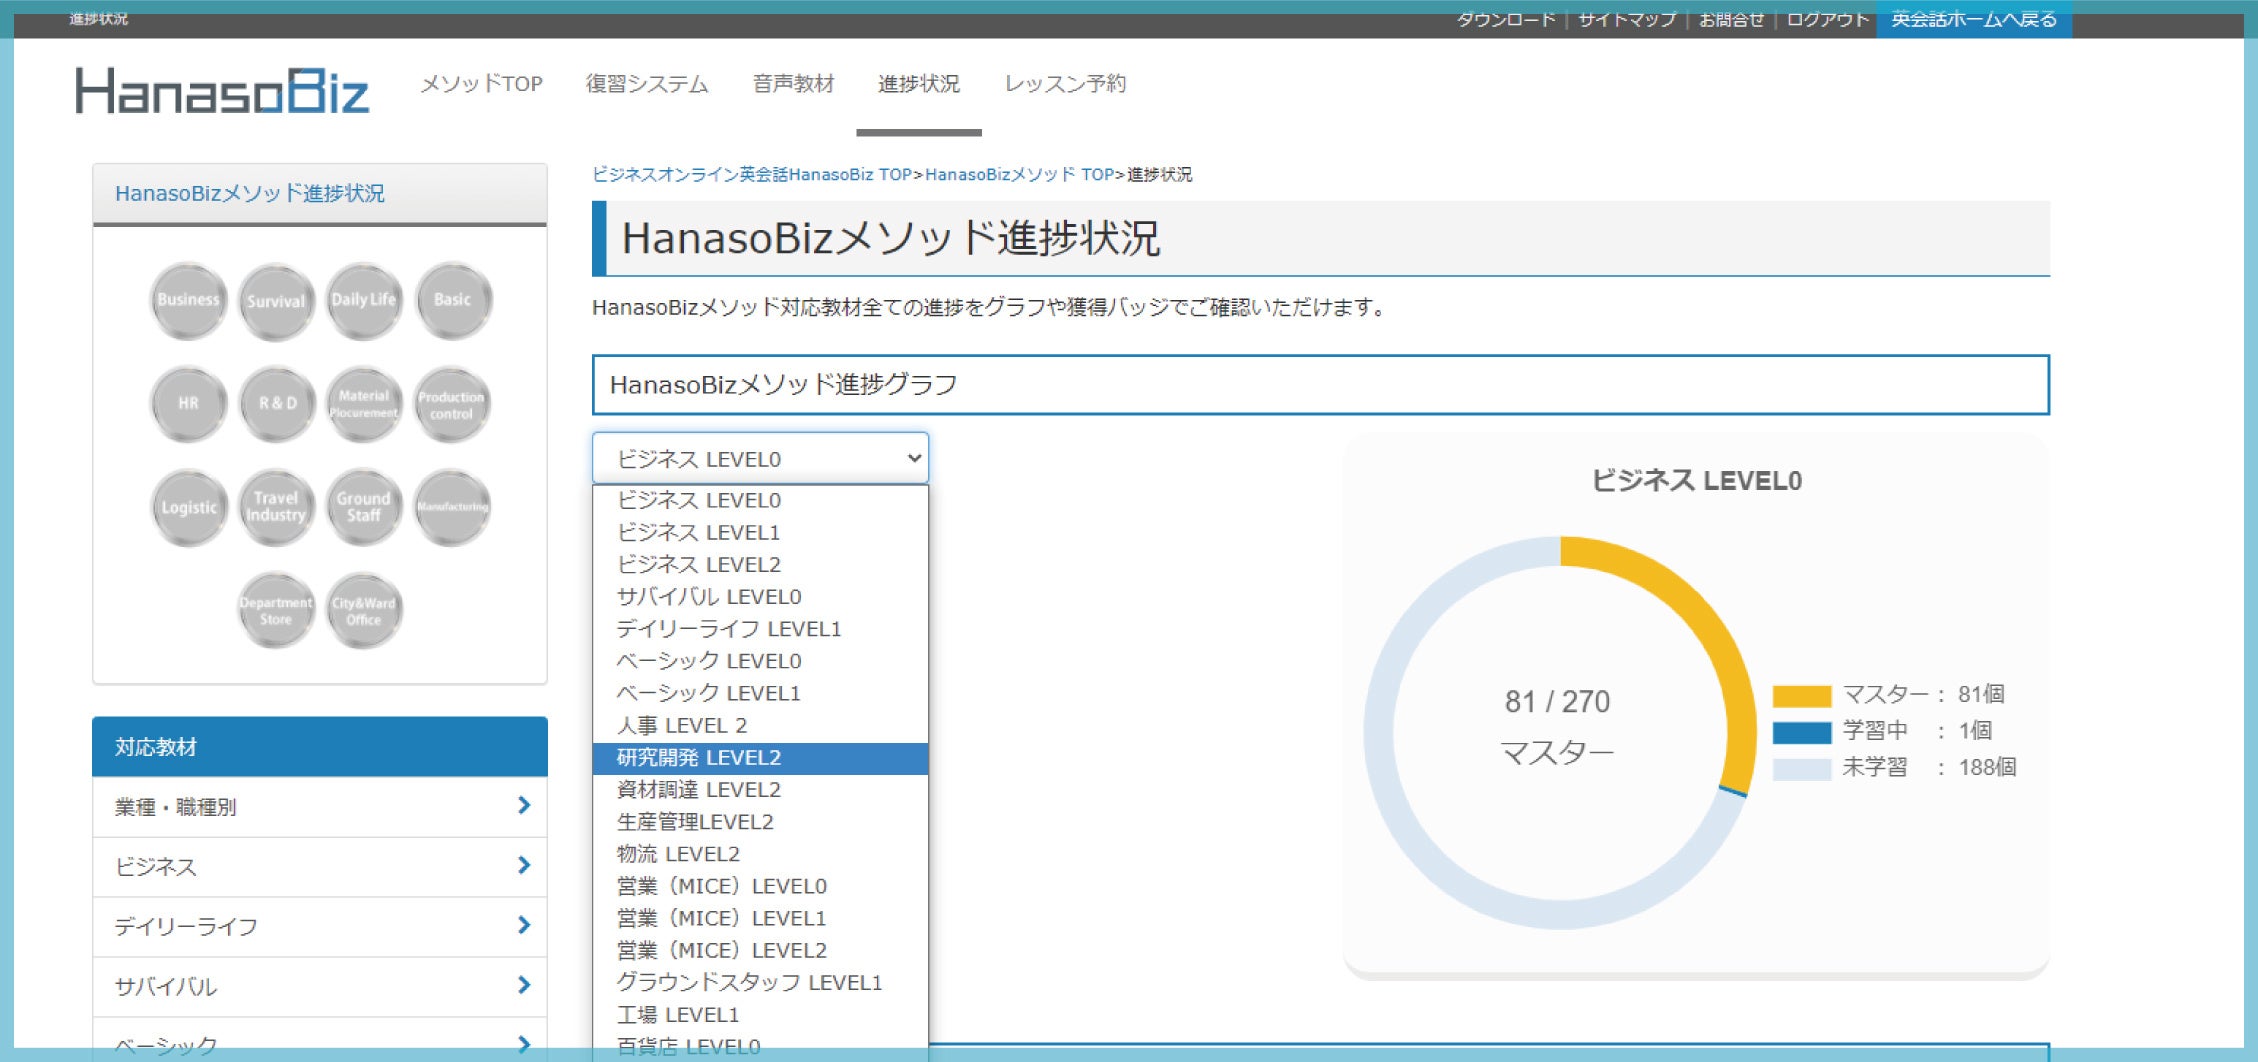Viewport: 2258px width, 1062px height.
Task: Expand the サバイバル sidebar row
Action: [320, 987]
